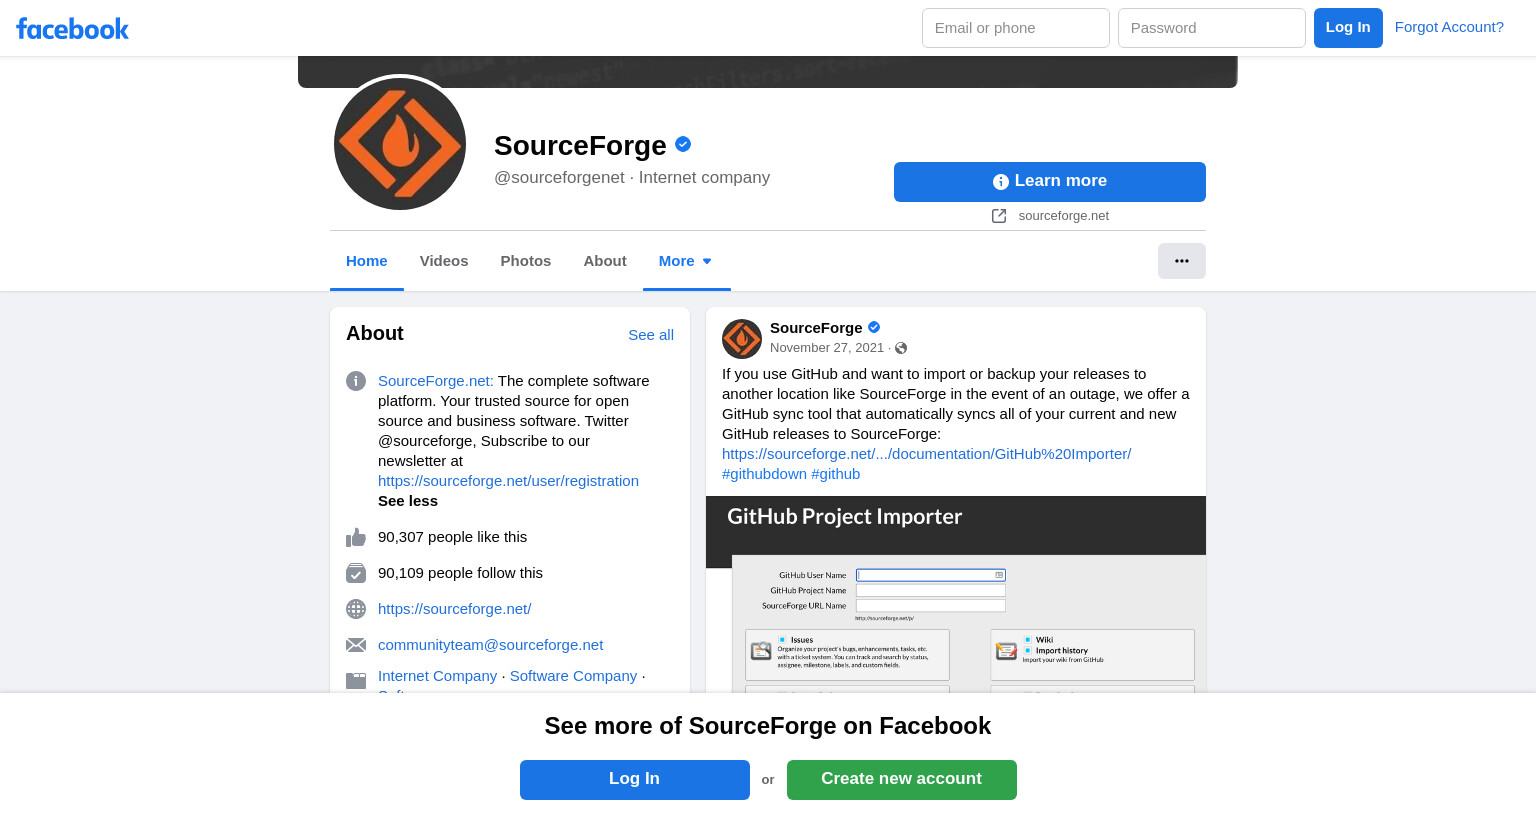Click the envelope email icon in About

click(x=356, y=645)
